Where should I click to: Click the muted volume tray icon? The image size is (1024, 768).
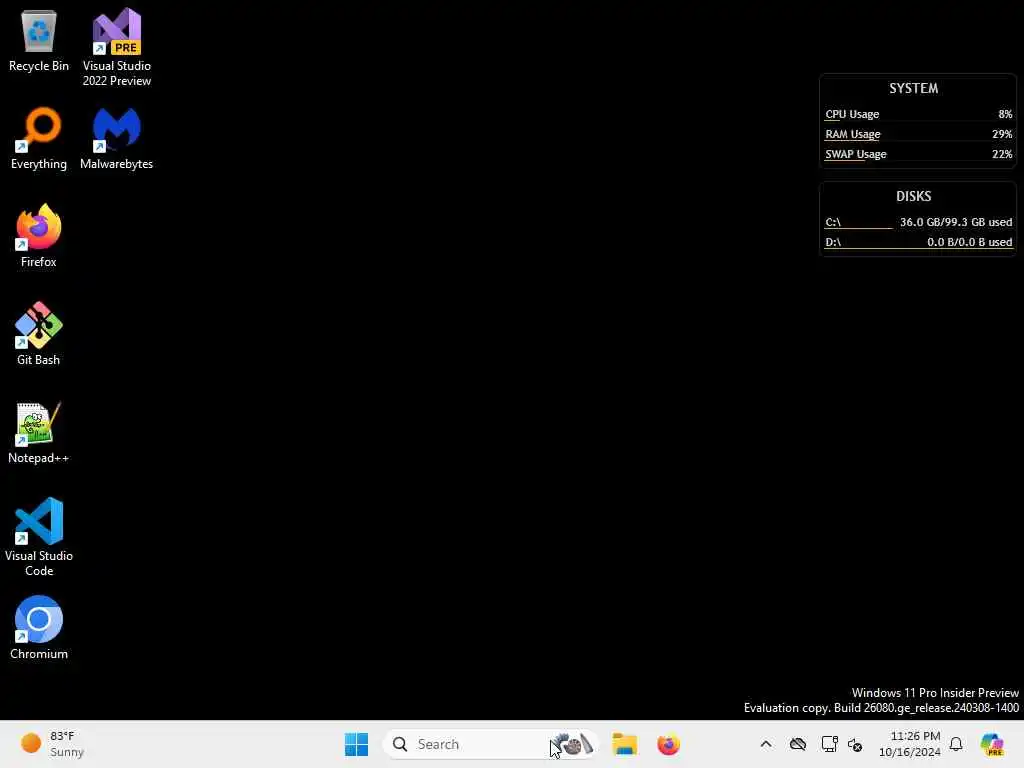tap(855, 744)
